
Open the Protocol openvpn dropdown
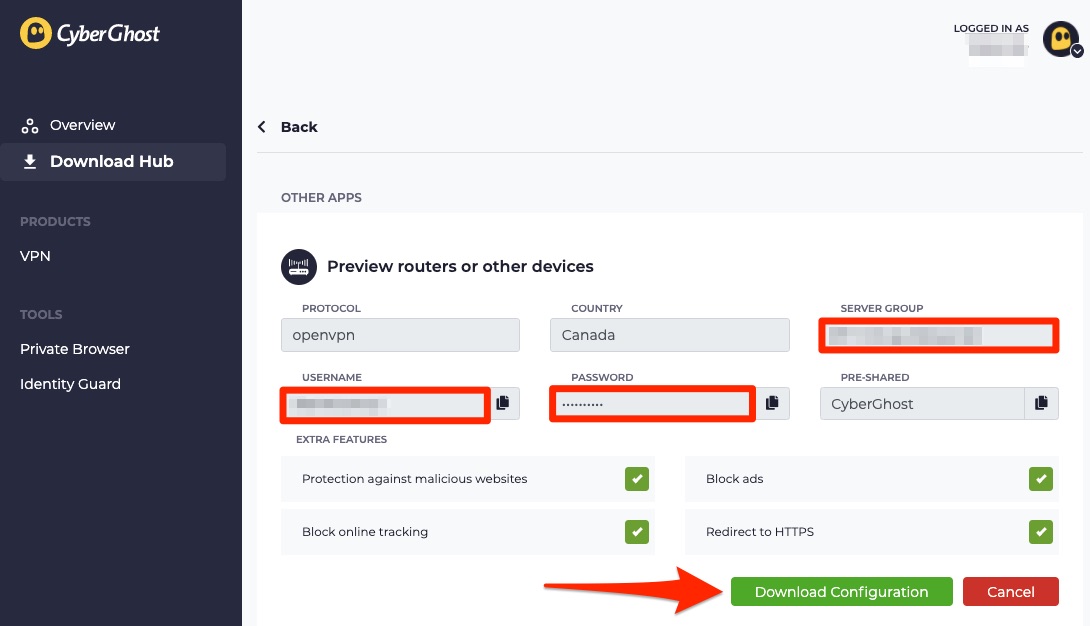(400, 335)
